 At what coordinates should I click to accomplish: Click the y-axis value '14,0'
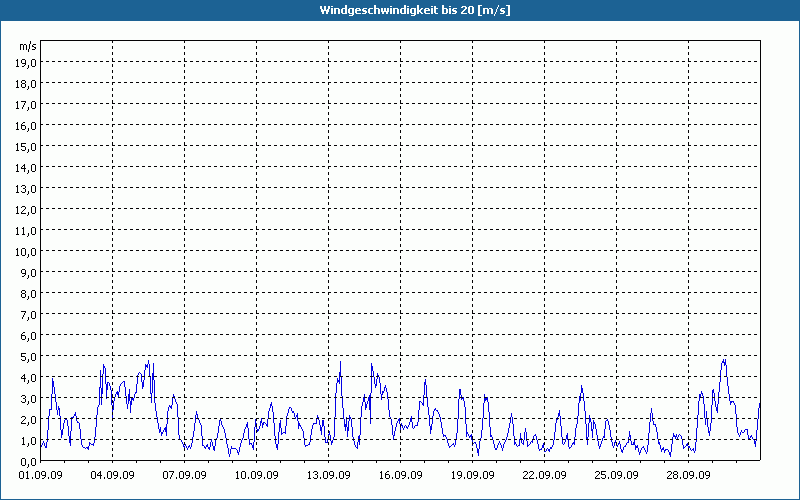26,168
